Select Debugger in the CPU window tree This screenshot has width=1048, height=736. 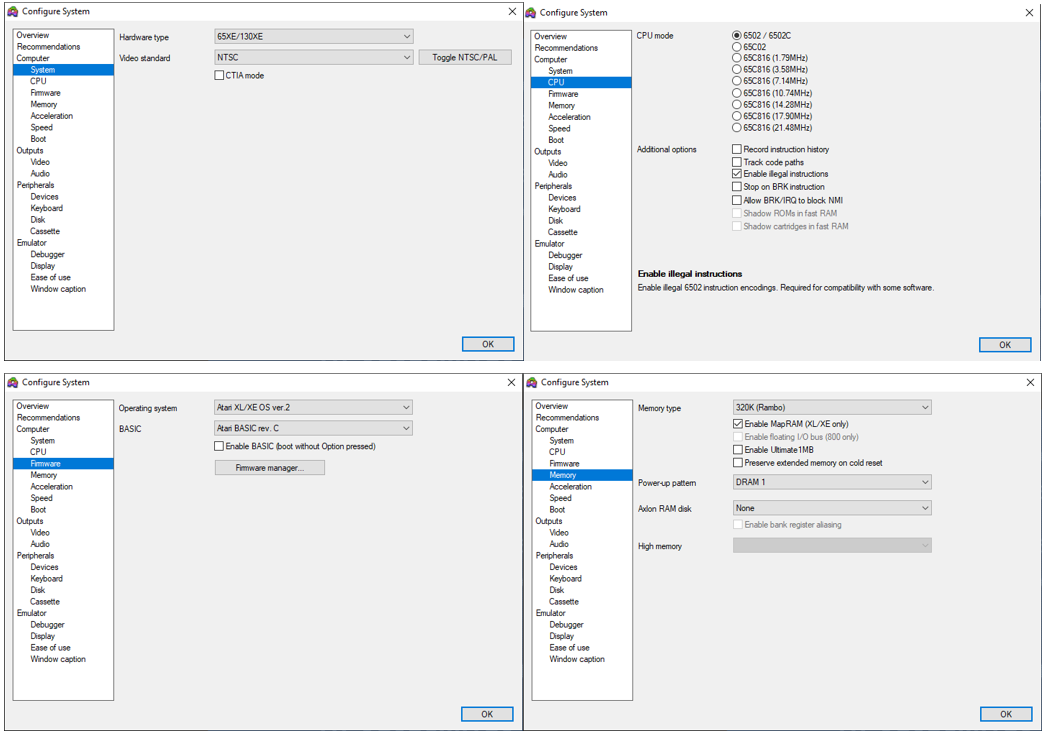(x=565, y=255)
